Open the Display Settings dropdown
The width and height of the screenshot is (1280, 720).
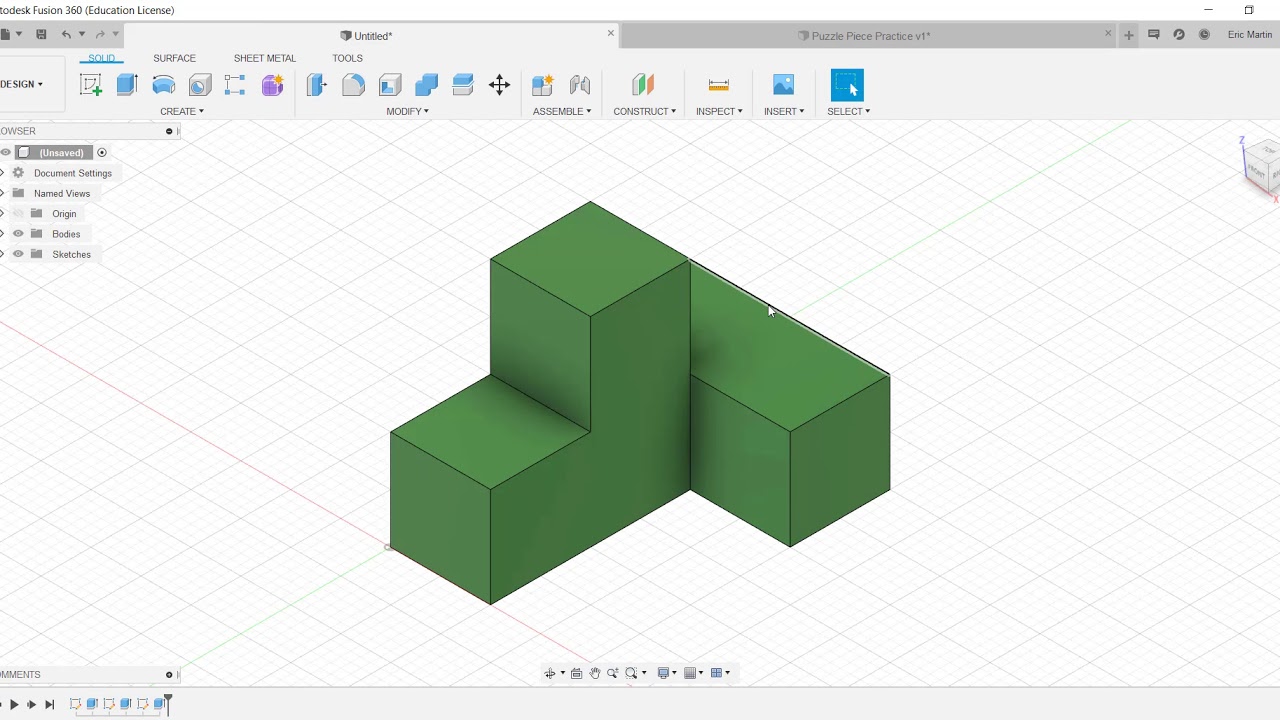point(666,673)
